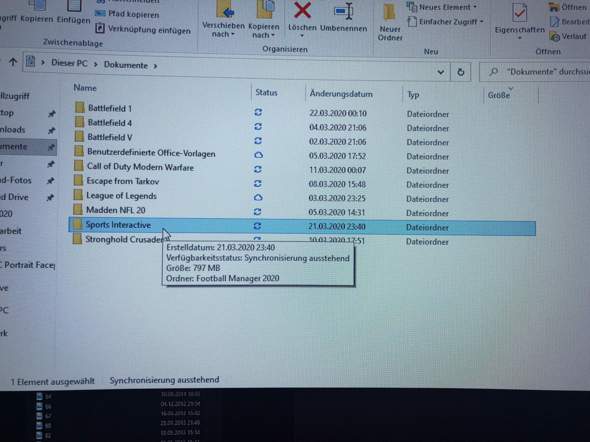Click Kopieren in Zwischenablage group
This screenshot has width=590, height=442.
(36, 11)
